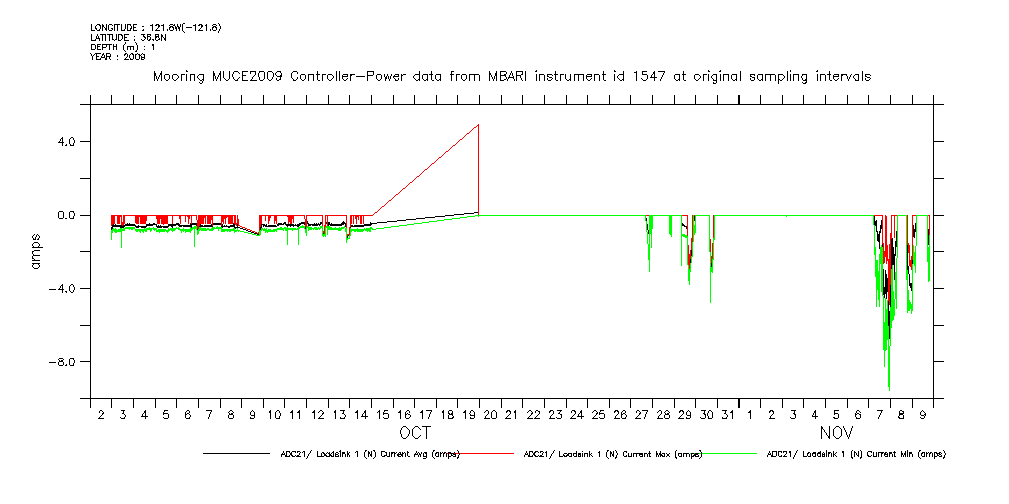Click the LONGITUDE header text
The image size is (1009, 504).
pyautogui.click(x=155, y=27)
